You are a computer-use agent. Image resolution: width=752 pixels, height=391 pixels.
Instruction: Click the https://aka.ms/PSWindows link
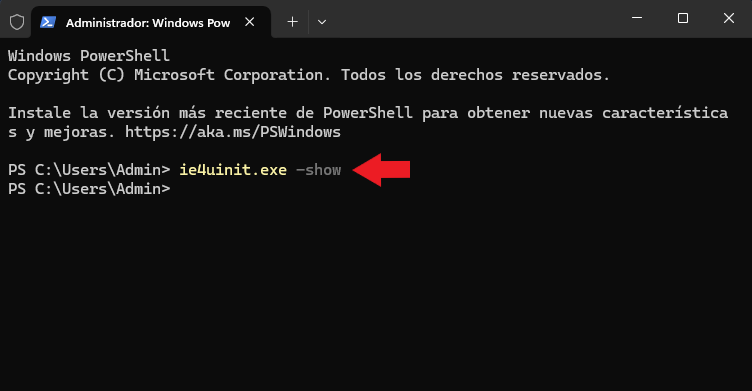click(233, 132)
